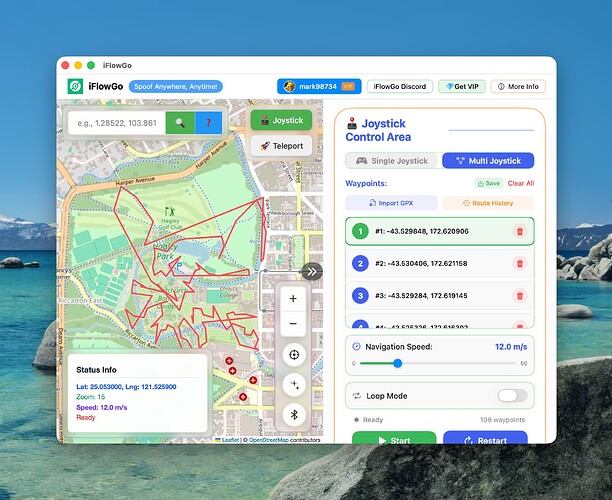Delete waypoint #2 with trash icon
The height and width of the screenshot is (500, 612).
pyautogui.click(x=520, y=263)
